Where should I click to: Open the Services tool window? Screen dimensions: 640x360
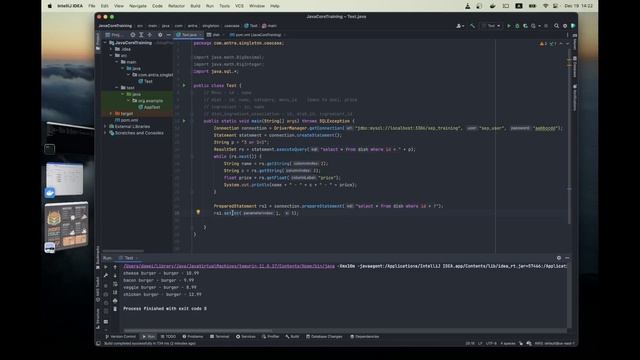(x=245, y=337)
